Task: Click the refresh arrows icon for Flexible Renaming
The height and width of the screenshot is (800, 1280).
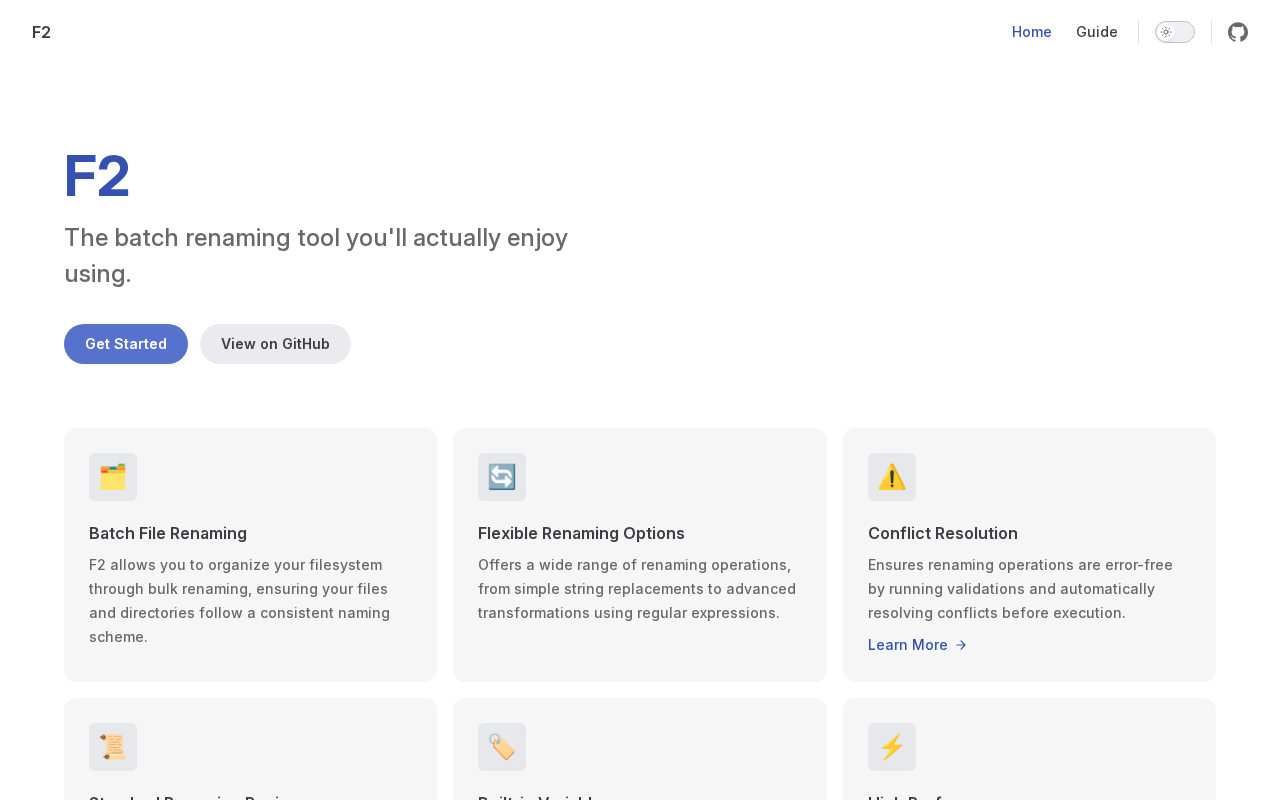Action: 502,477
